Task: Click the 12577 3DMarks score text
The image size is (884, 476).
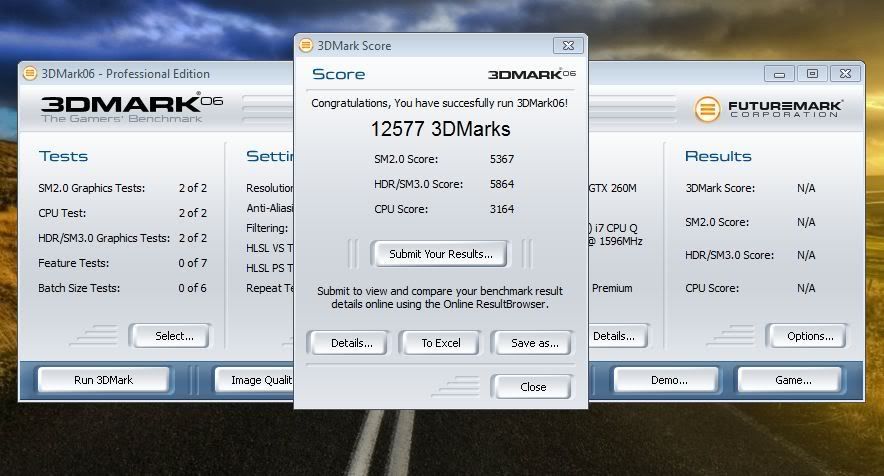Action: (x=440, y=129)
